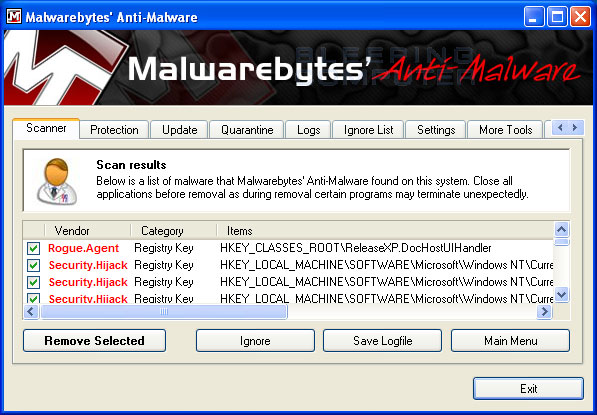Click the doctor avatar icon beside Scan results

pos(57,181)
